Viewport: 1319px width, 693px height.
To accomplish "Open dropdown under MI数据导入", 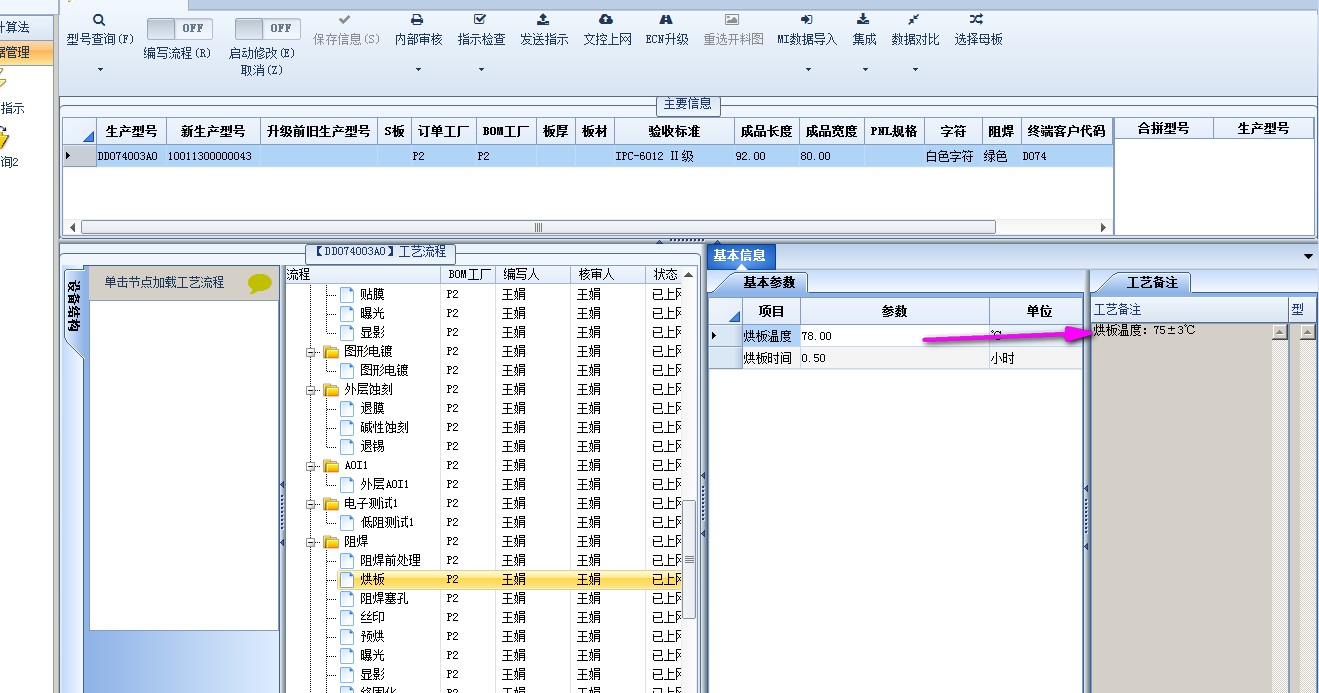I will [807, 70].
